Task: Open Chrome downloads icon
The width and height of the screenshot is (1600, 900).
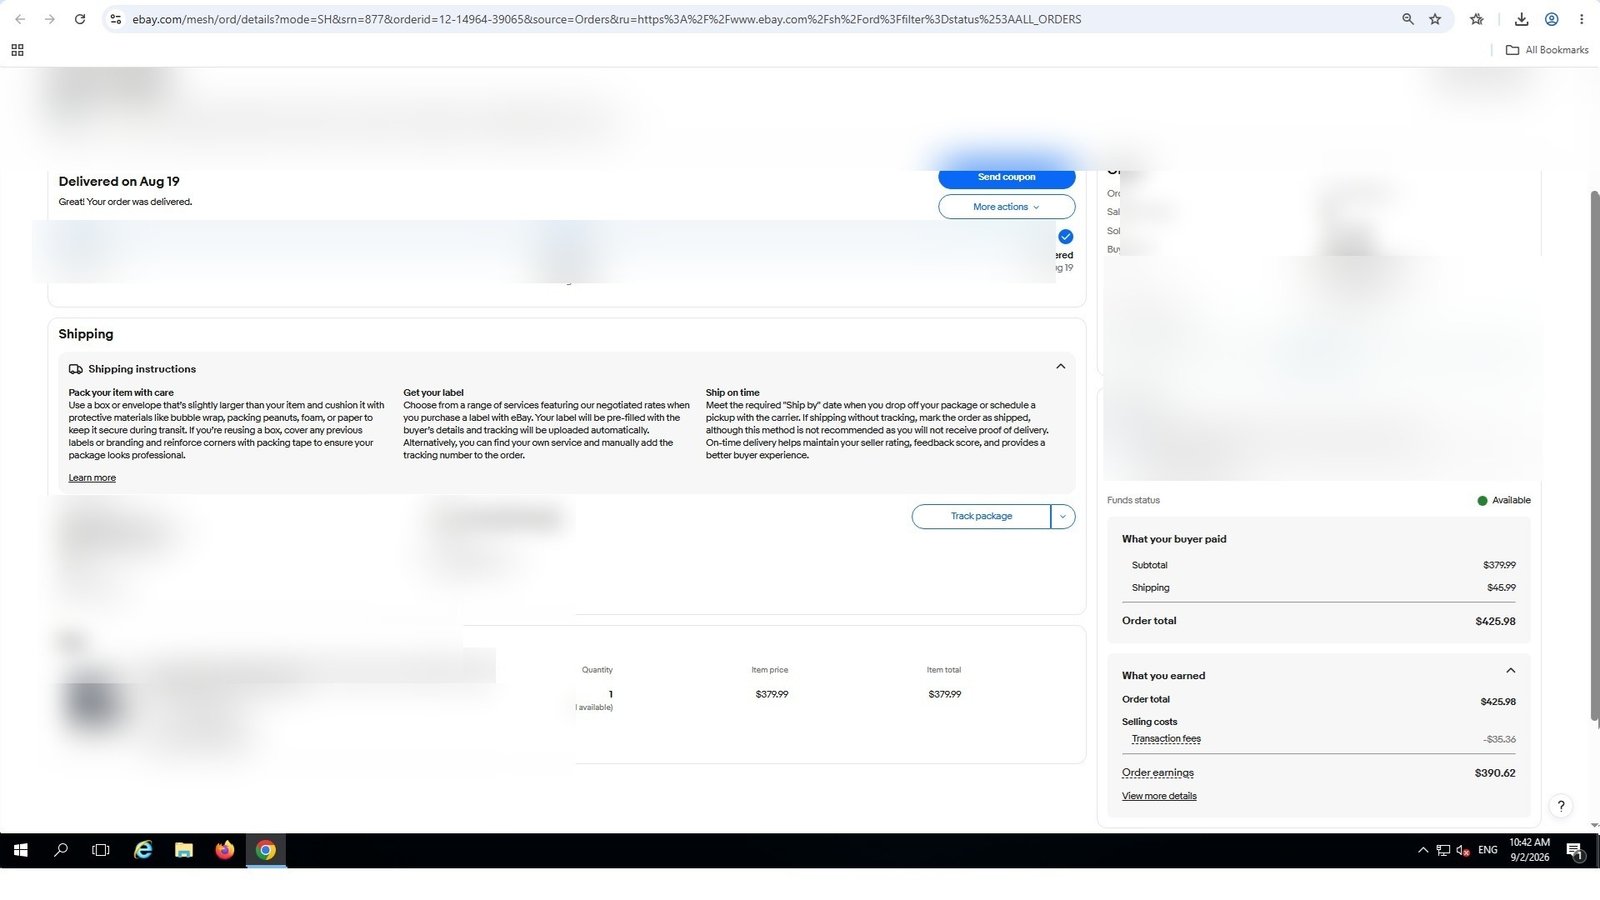Action: [1521, 19]
